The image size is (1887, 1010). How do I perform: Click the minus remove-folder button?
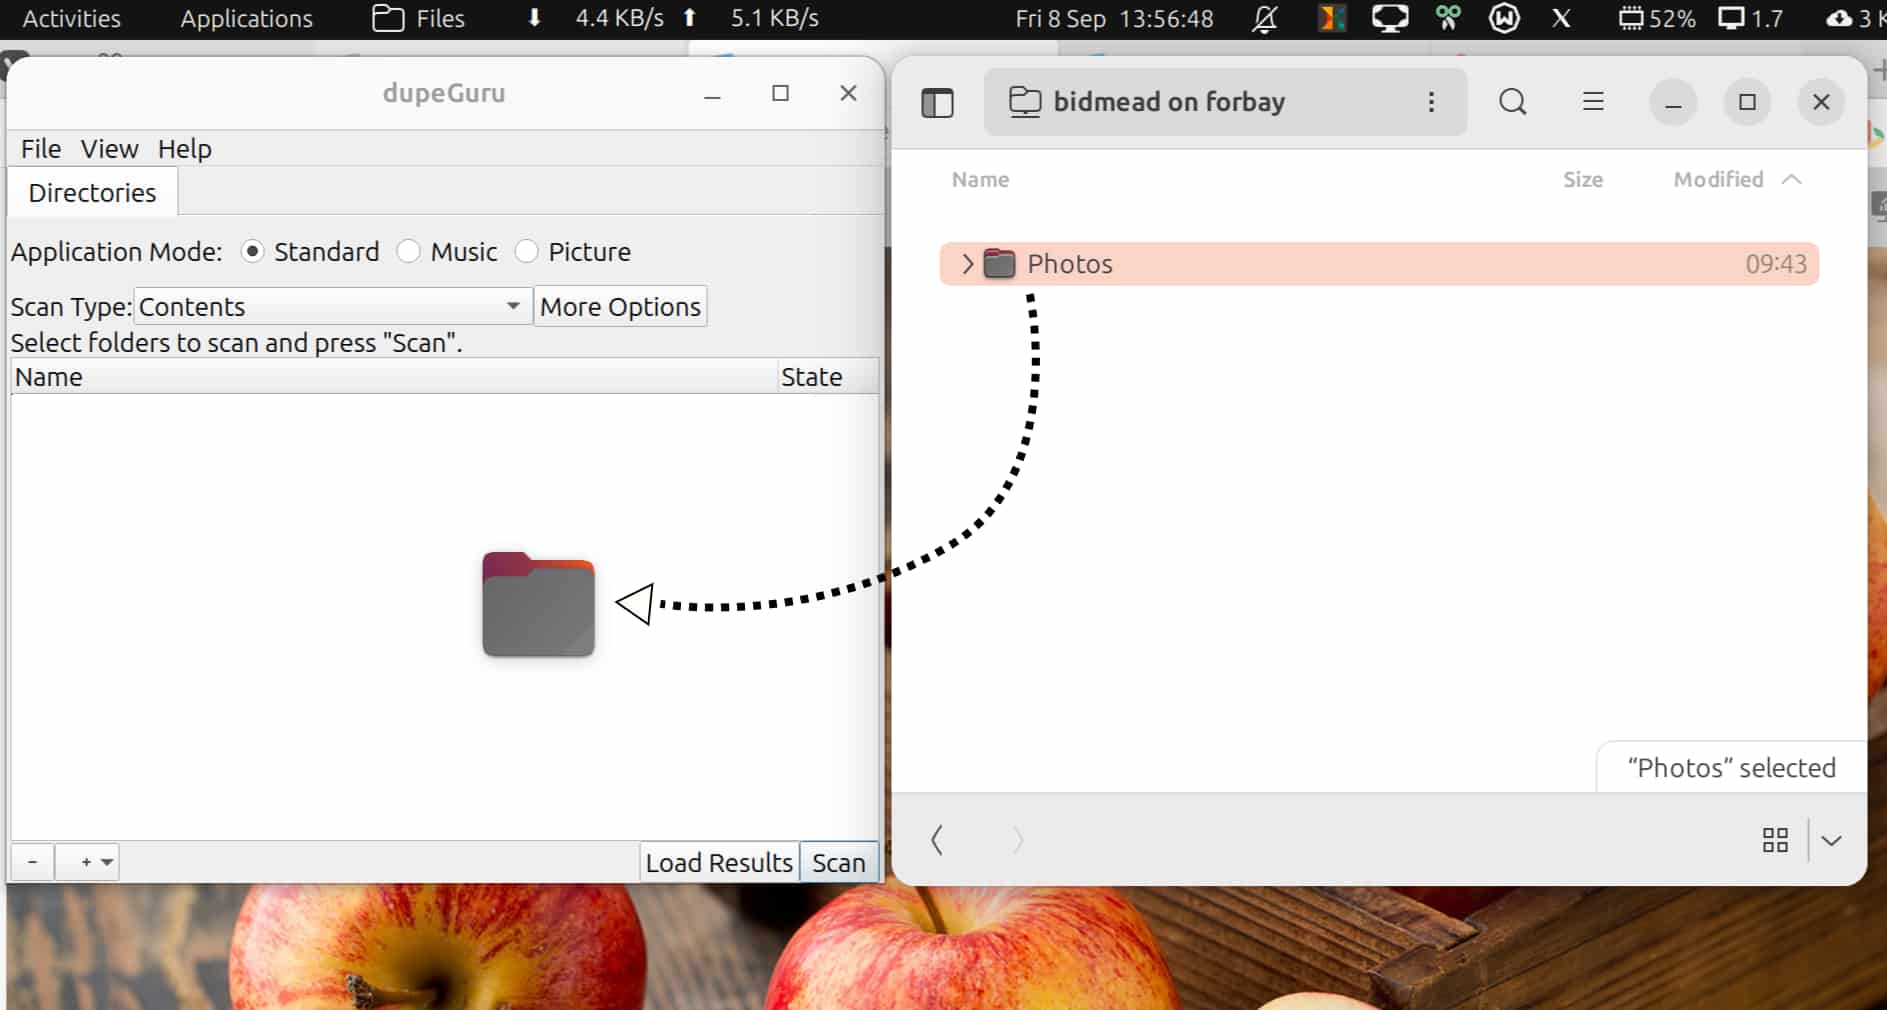[32, 861]
